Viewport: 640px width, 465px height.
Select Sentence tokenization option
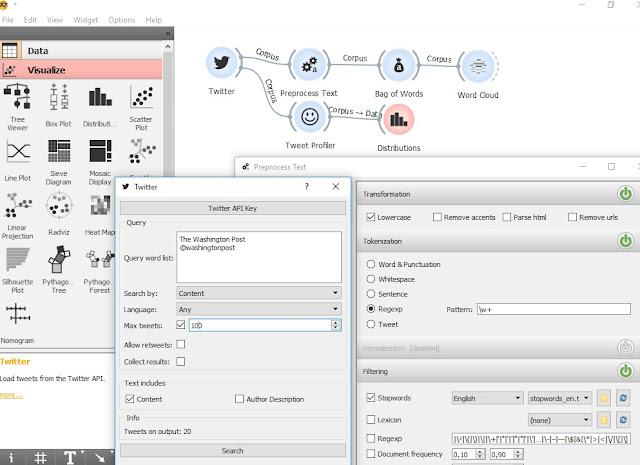(x=371, y=294)
